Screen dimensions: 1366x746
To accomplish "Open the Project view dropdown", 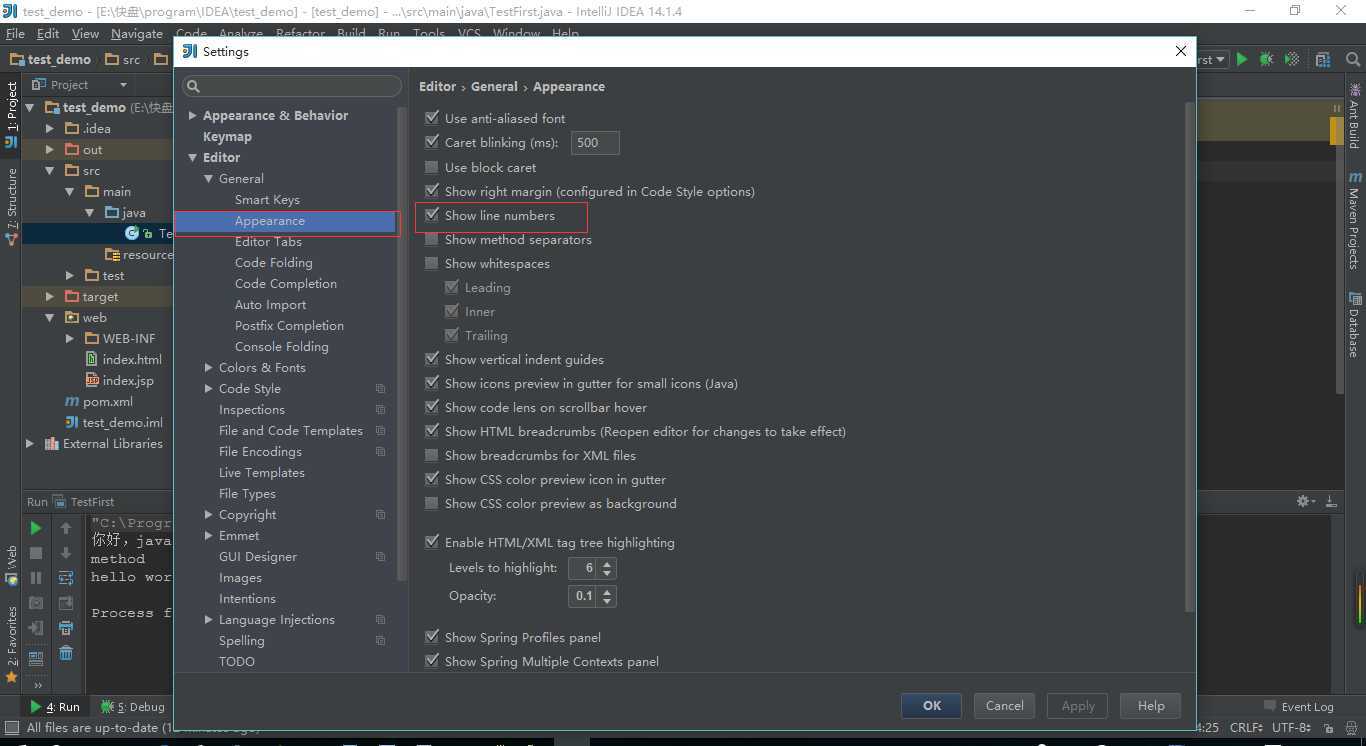I will pyautogui.click(x=123, y=85).
